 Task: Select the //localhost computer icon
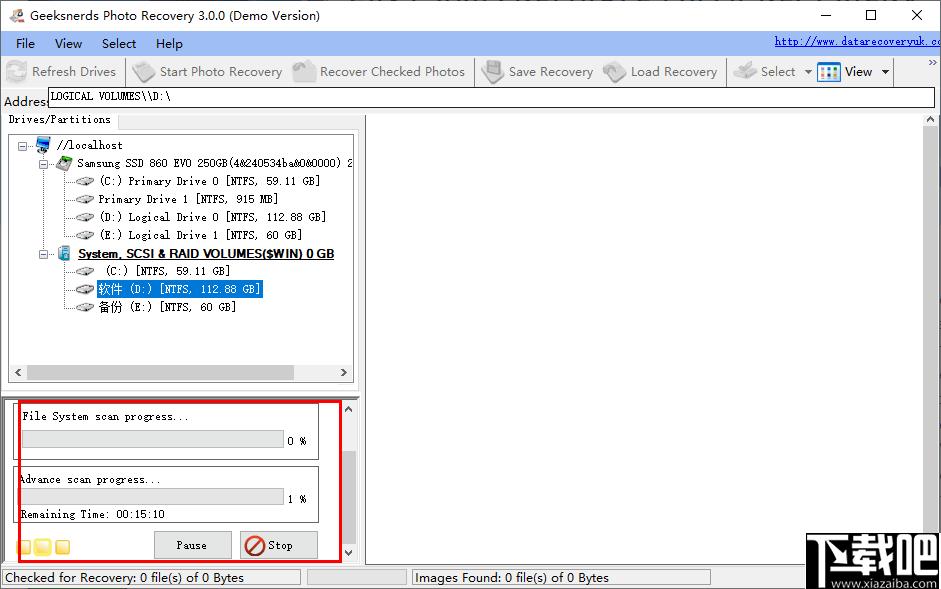43,145
